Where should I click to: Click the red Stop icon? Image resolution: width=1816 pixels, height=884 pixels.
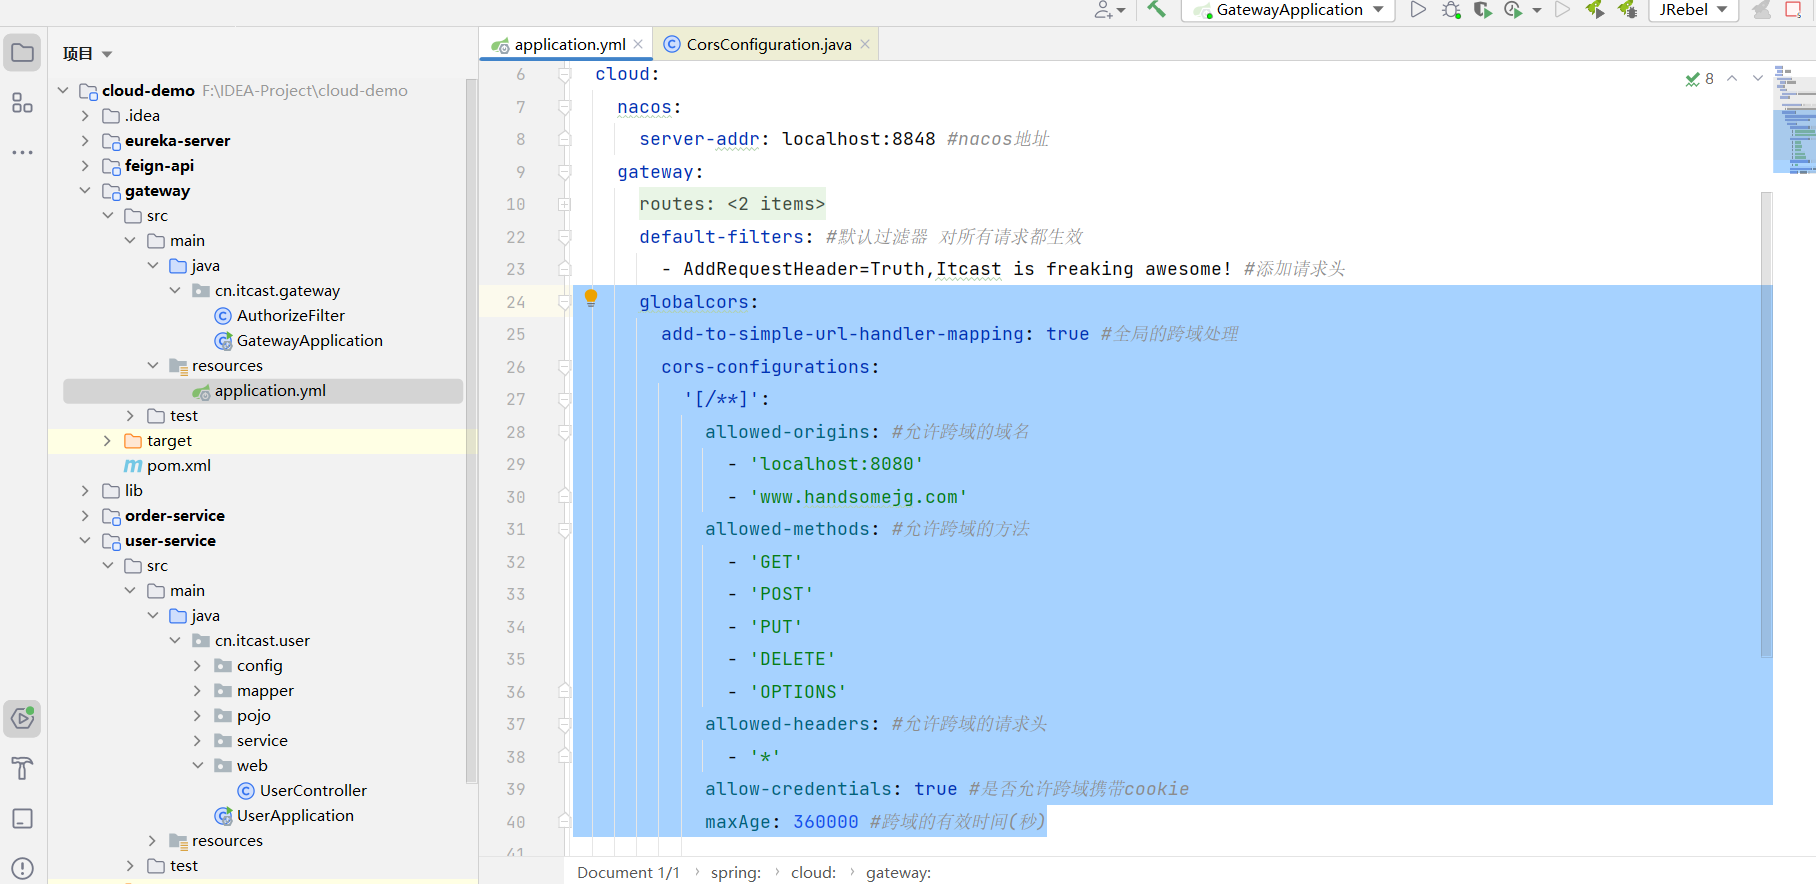click(x=1793, y=10)
